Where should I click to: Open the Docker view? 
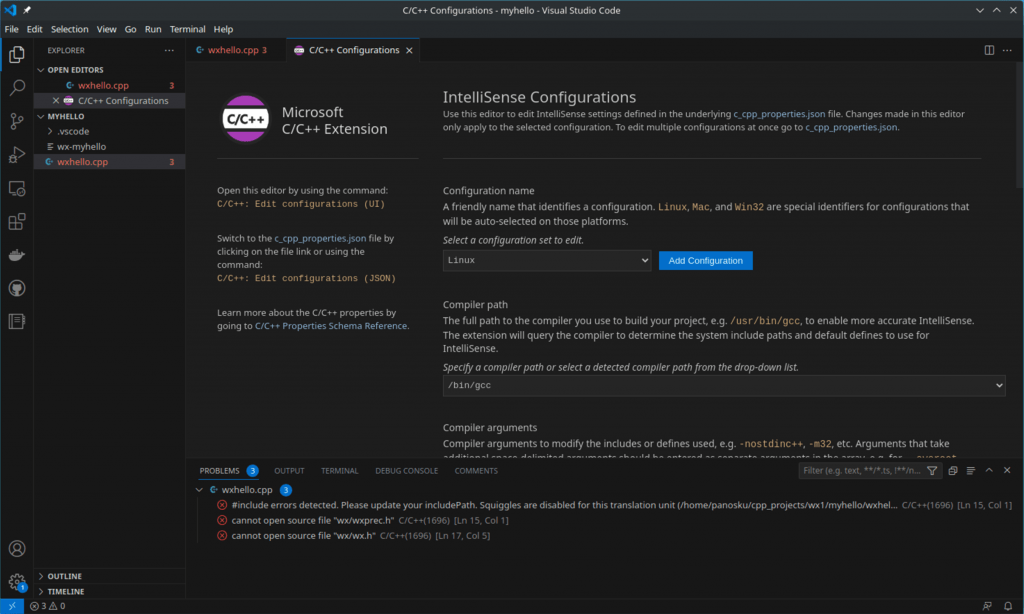point(17,255)
